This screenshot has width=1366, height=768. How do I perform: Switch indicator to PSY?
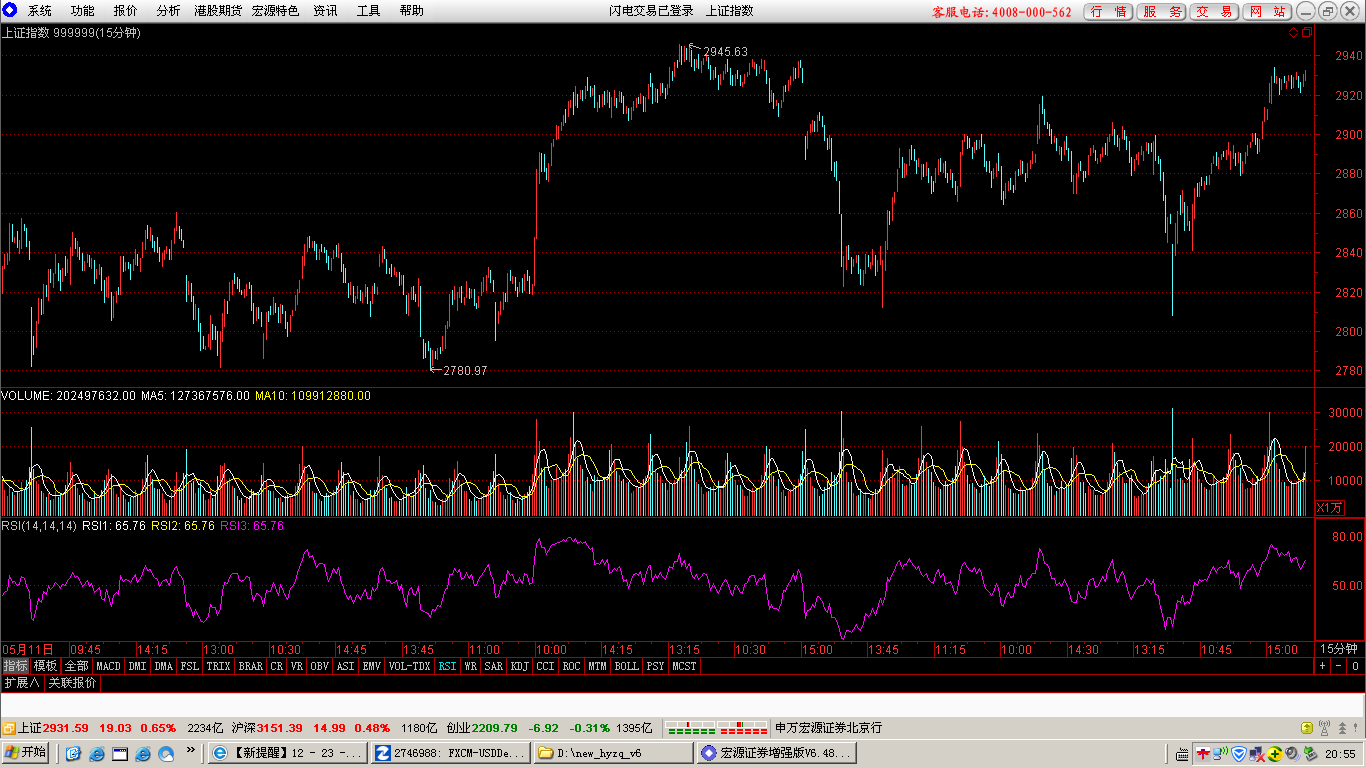point(655,665)
